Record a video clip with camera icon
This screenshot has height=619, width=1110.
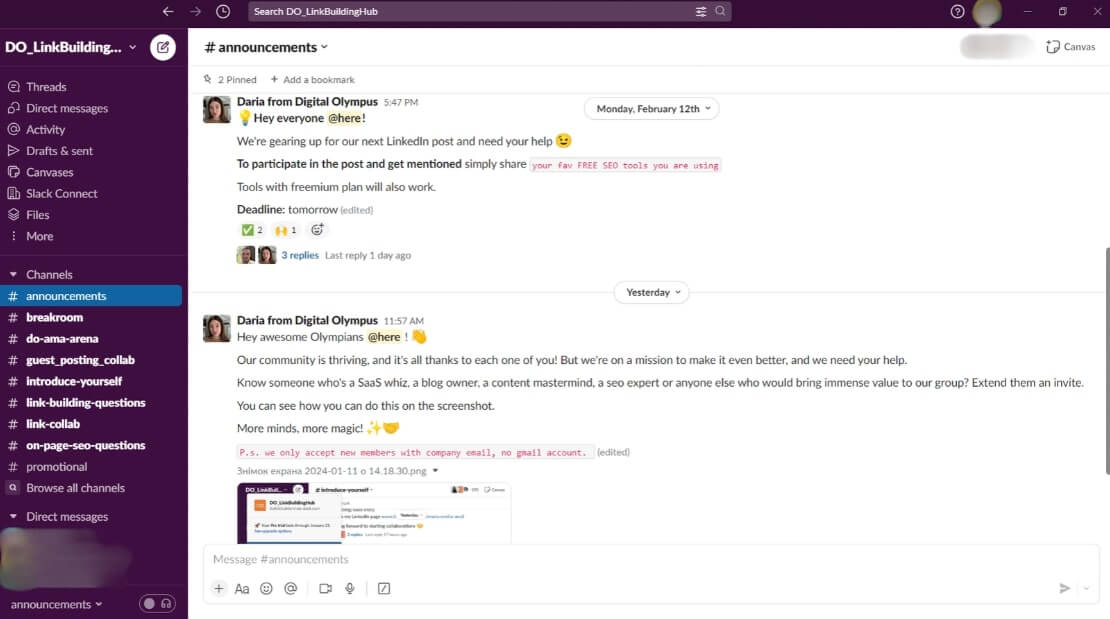(325, 588)
